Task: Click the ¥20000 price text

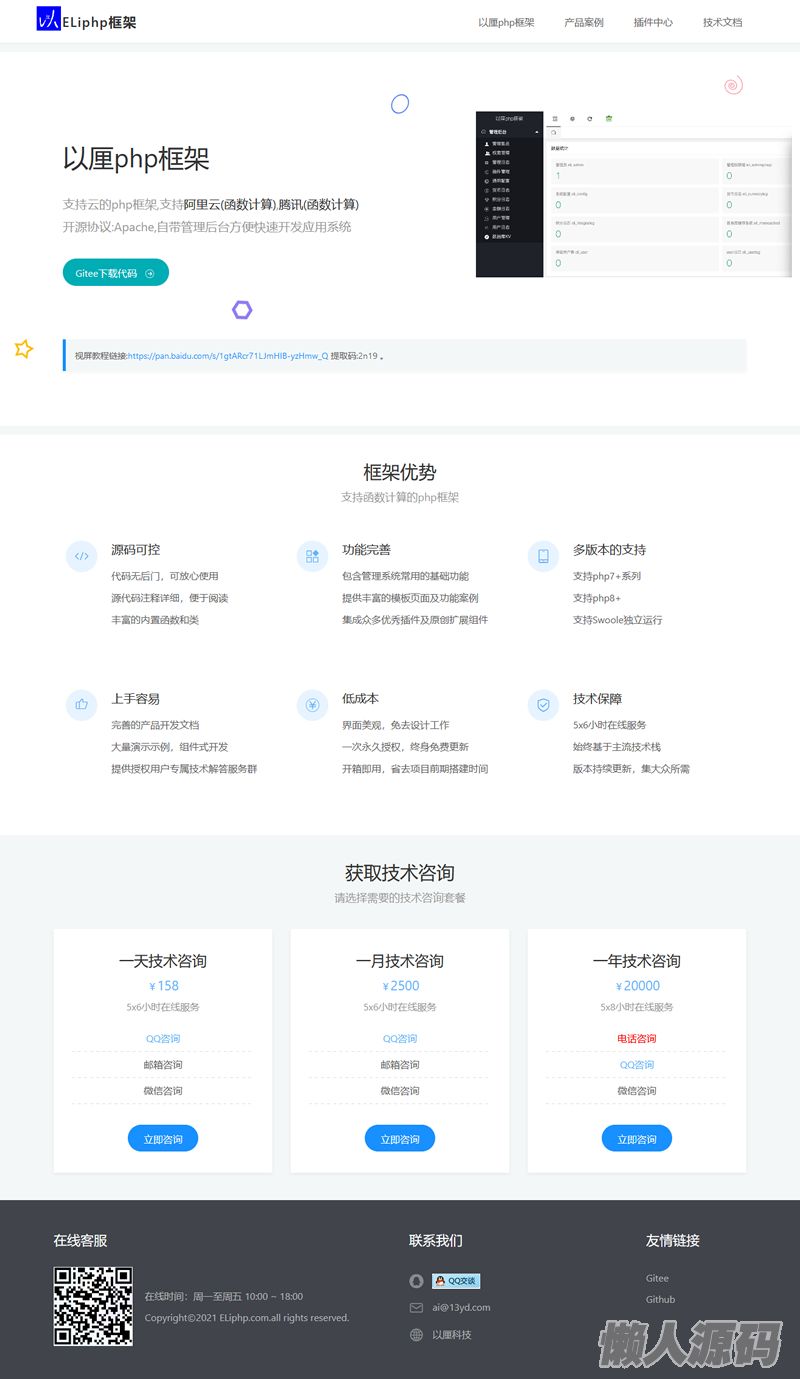Action: click(x=637, y=986)
